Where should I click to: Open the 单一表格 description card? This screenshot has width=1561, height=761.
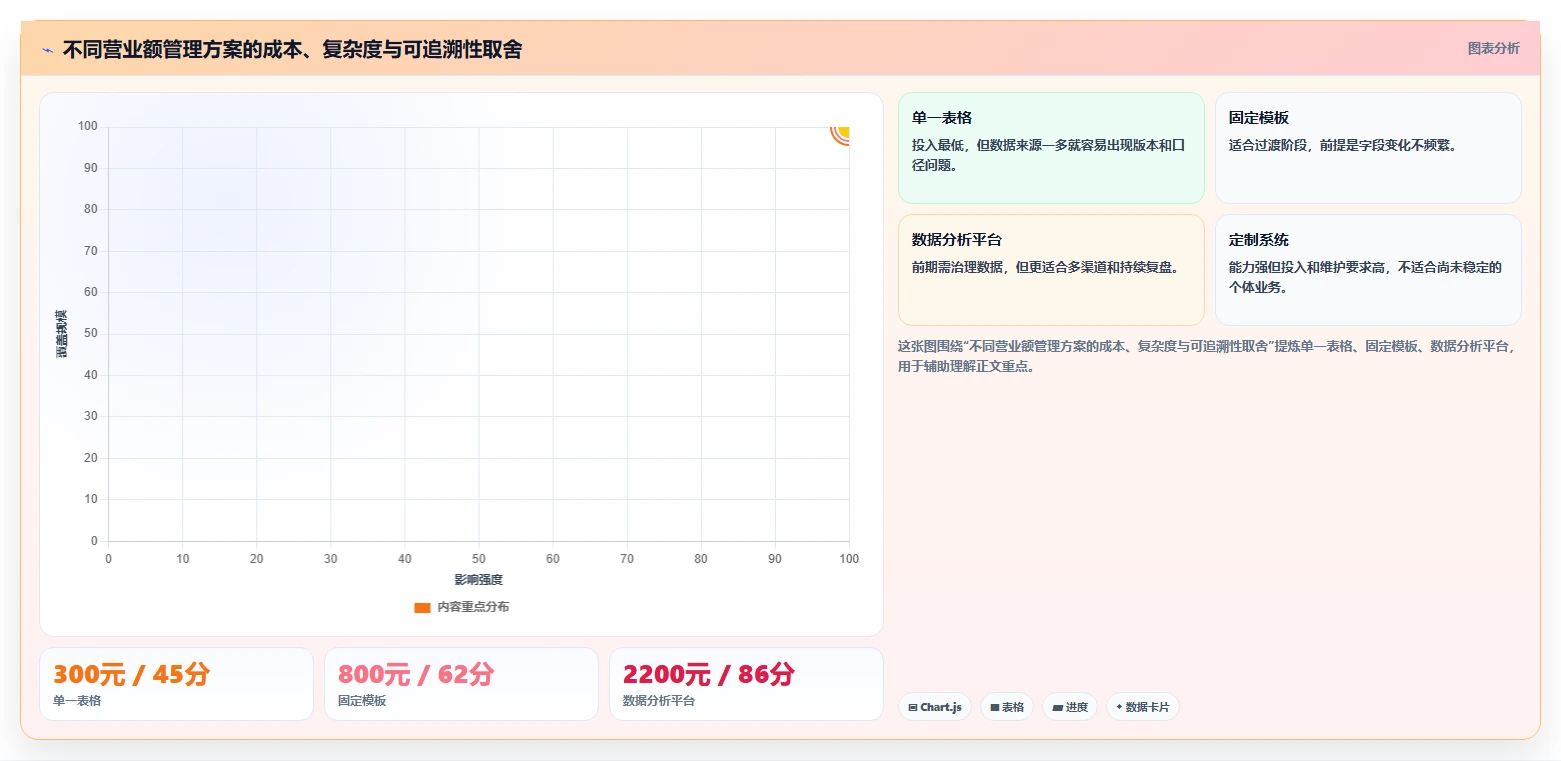pos(1051,148)
